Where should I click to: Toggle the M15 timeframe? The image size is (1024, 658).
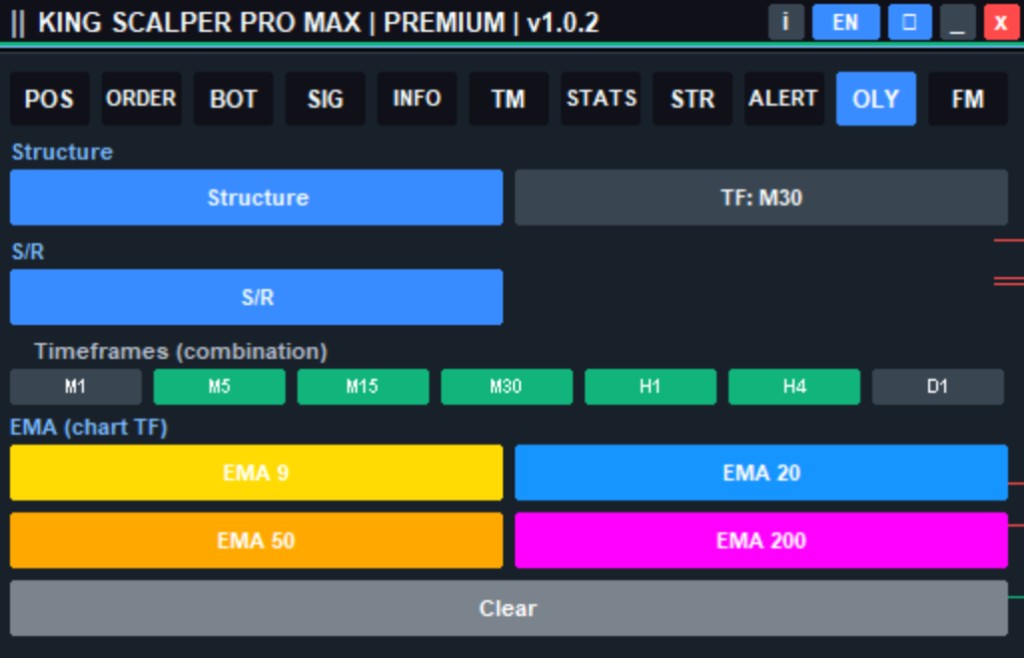[363, 386]
